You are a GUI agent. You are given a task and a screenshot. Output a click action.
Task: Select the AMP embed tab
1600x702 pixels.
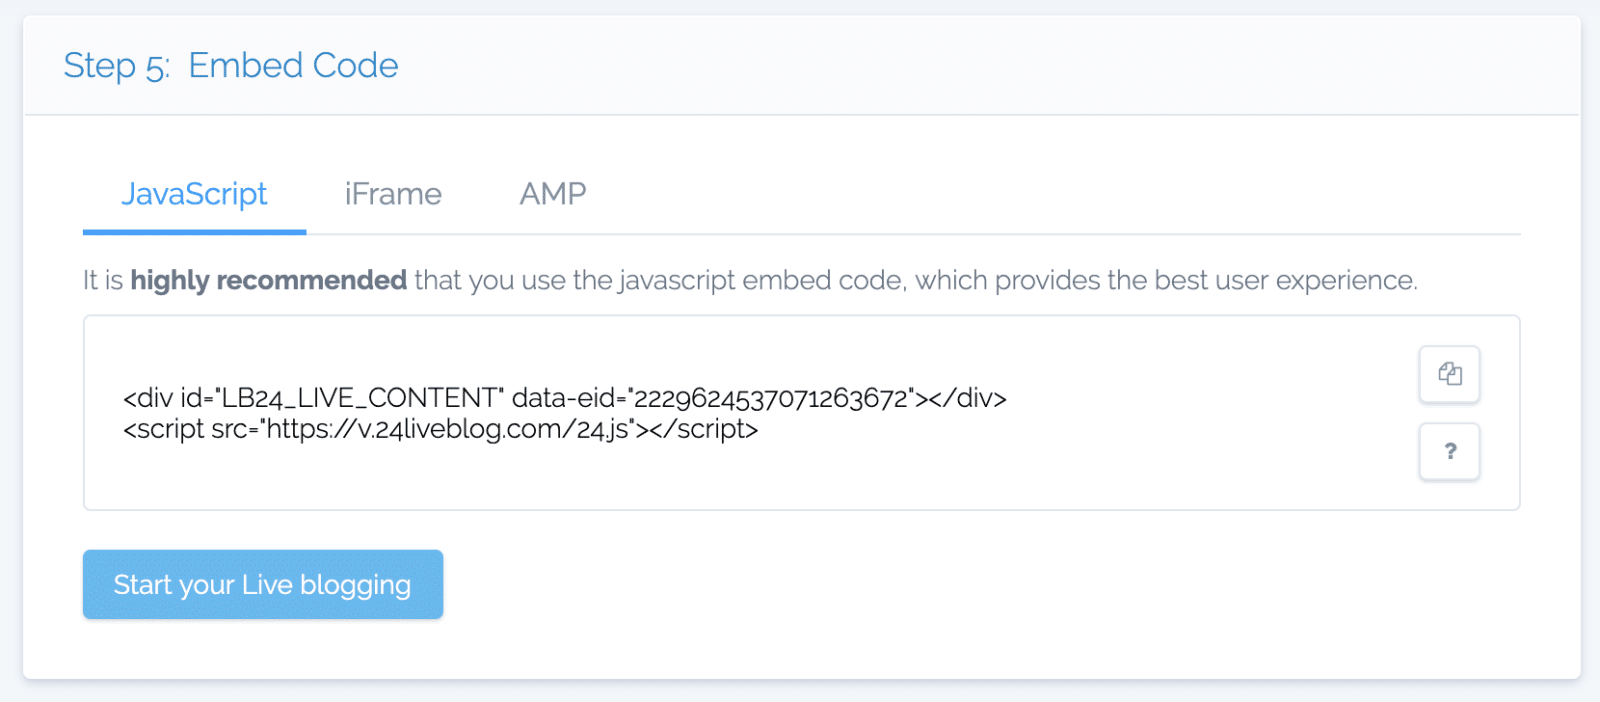click(552, 194)
